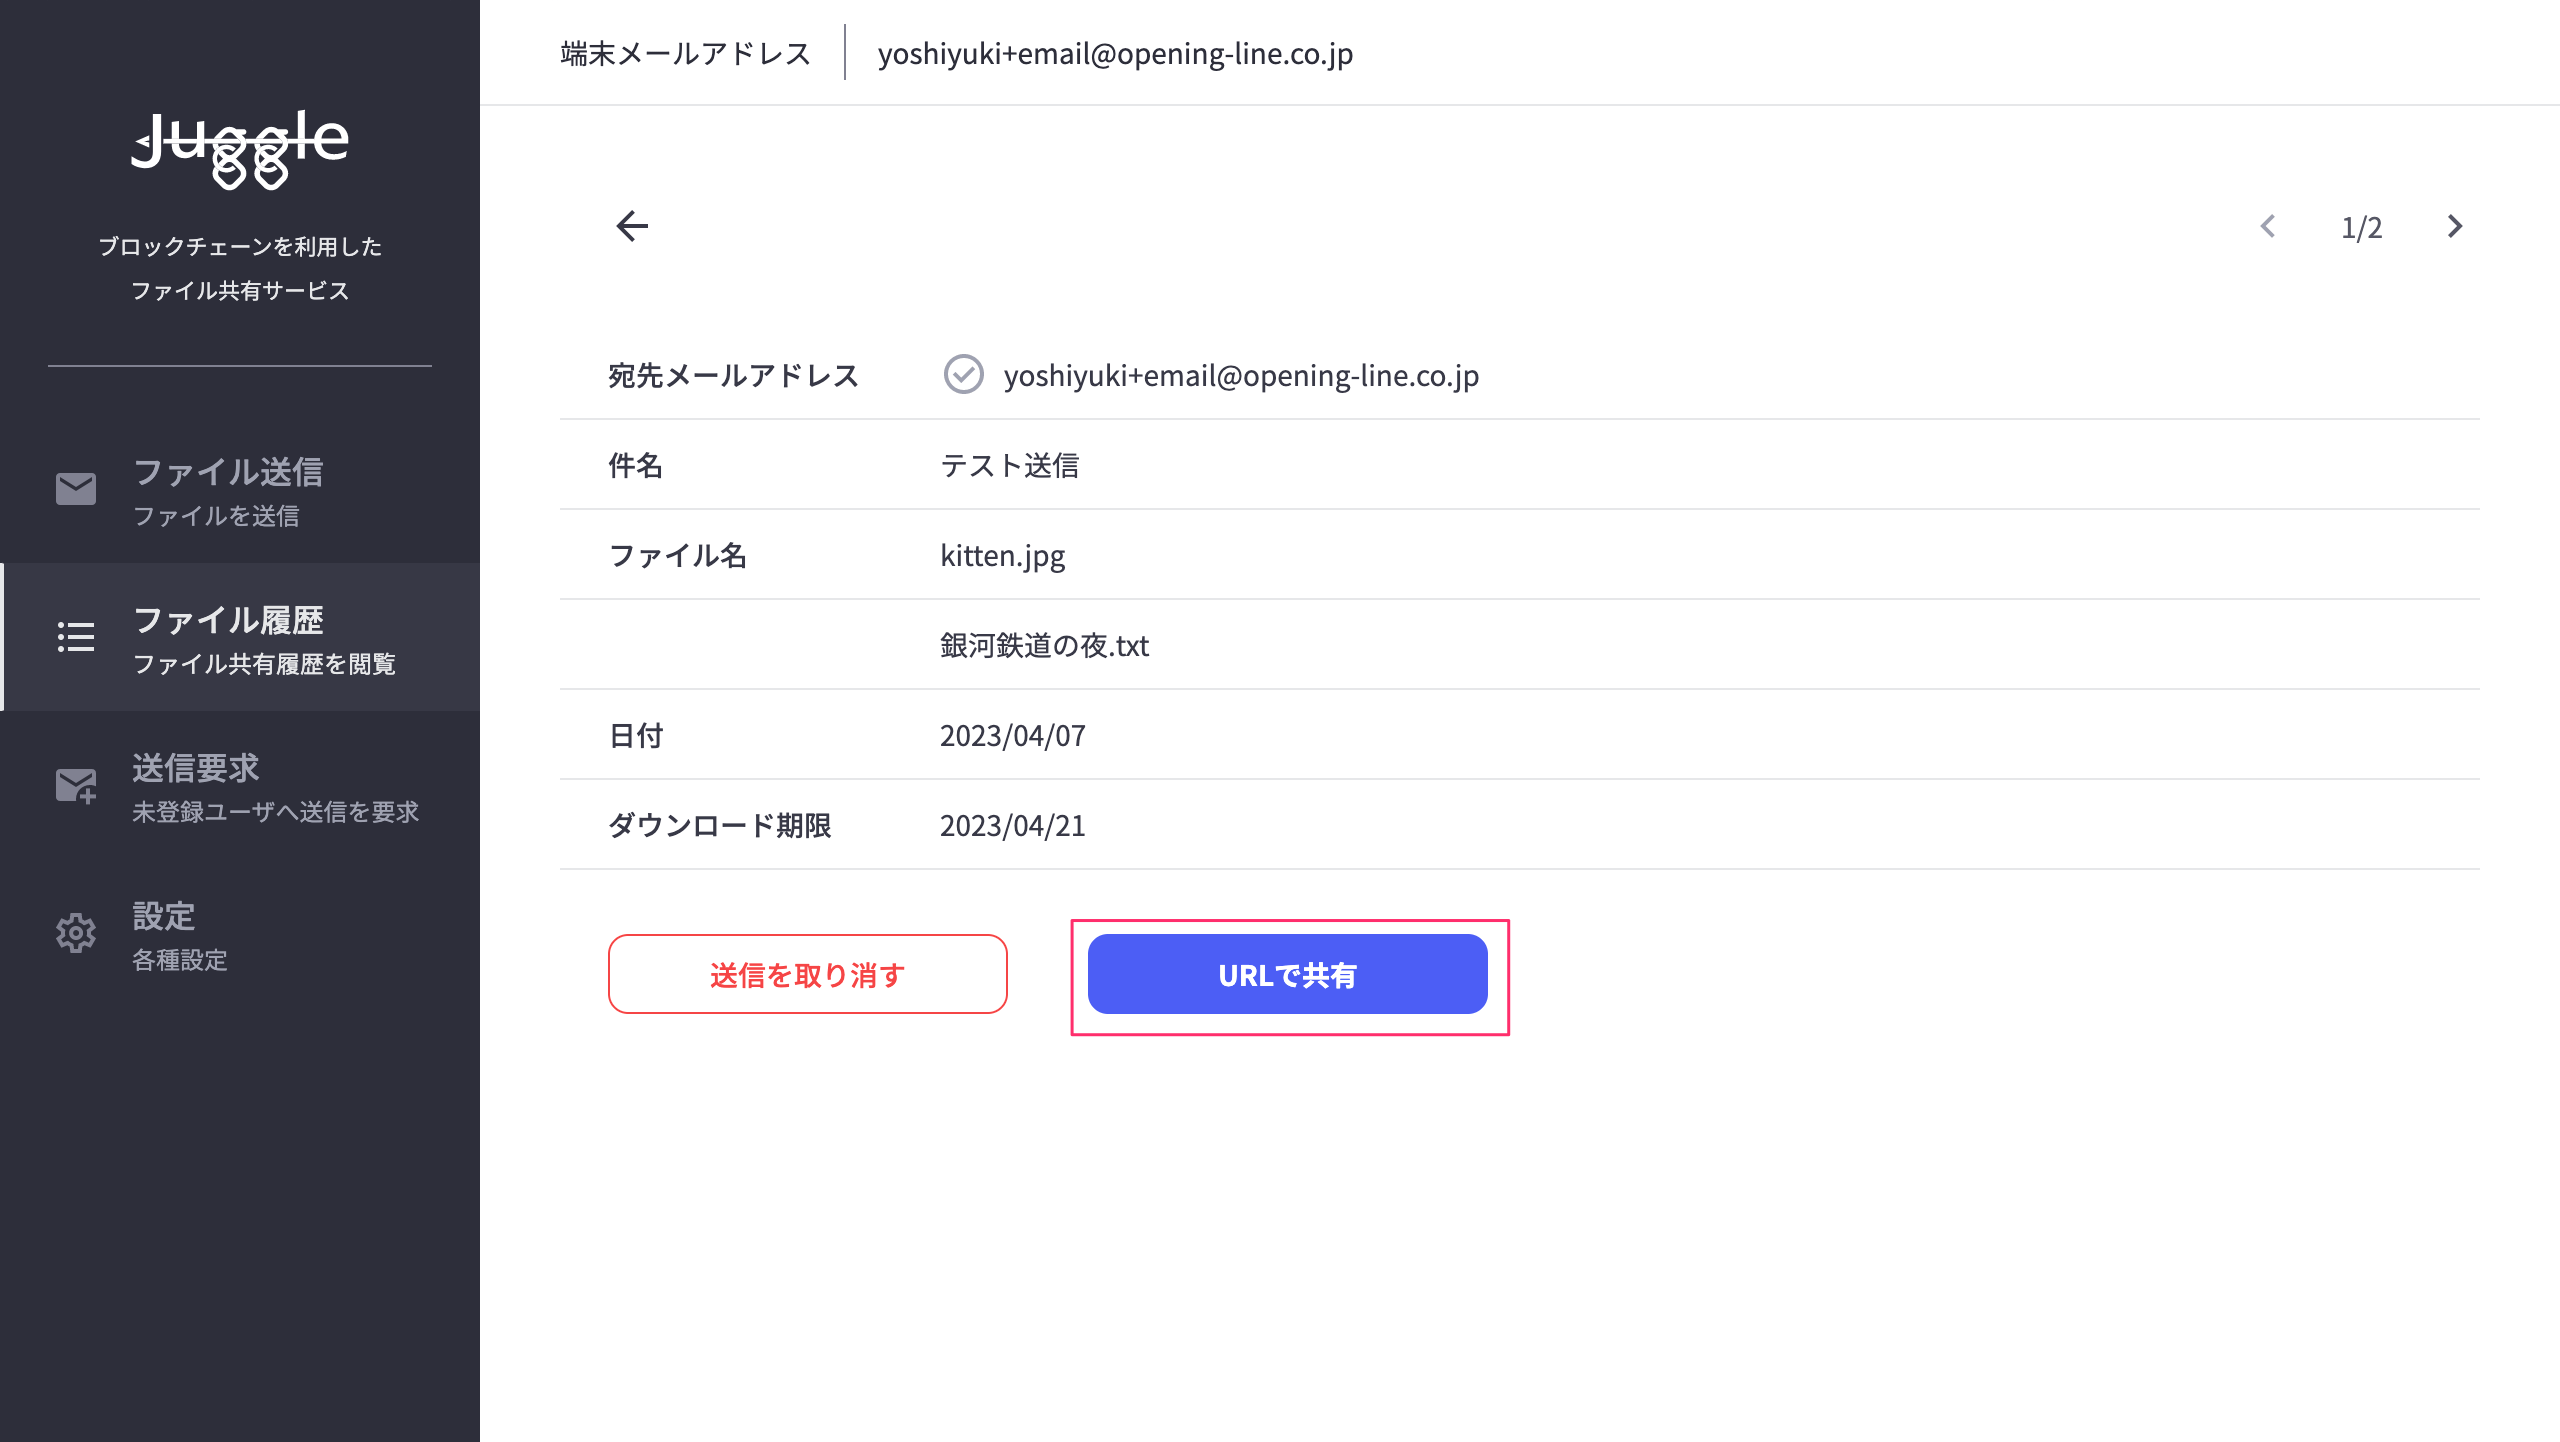Open the ファイル履歴 menu item
The height and width of the screenshot is (1442, 2560).
(x=240, y=637)
